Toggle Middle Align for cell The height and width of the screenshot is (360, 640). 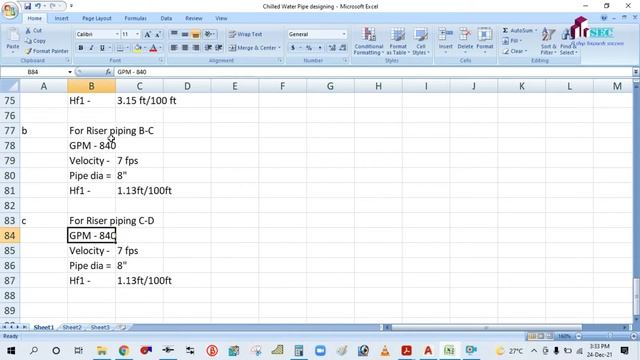click(x=185, y=34)
